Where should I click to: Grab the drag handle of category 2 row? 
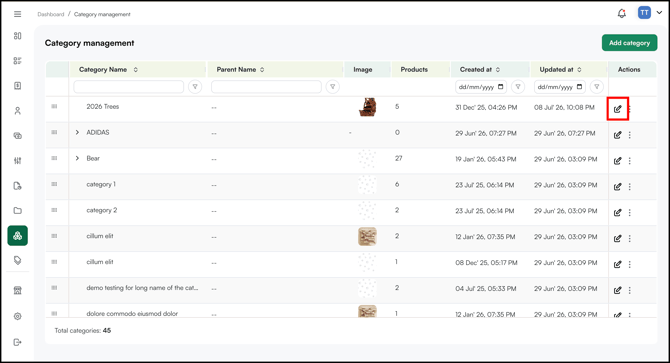(x=54, y=210)
